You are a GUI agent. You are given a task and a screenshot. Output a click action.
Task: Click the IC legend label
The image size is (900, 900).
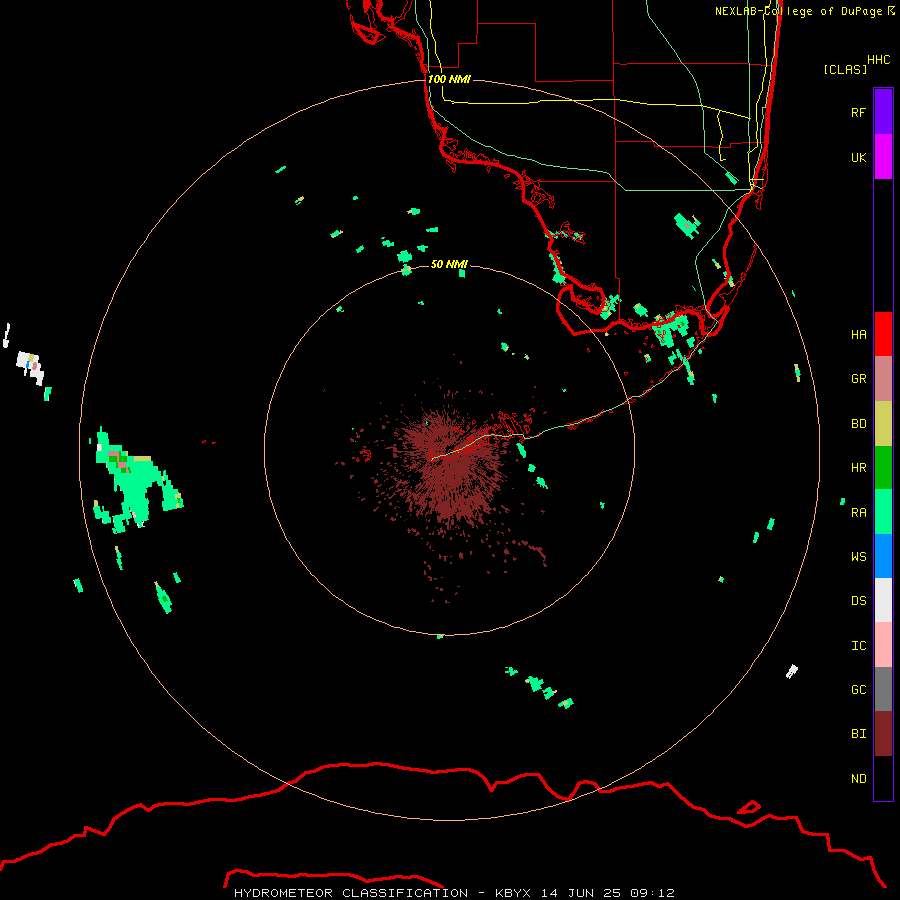point(858,645)
